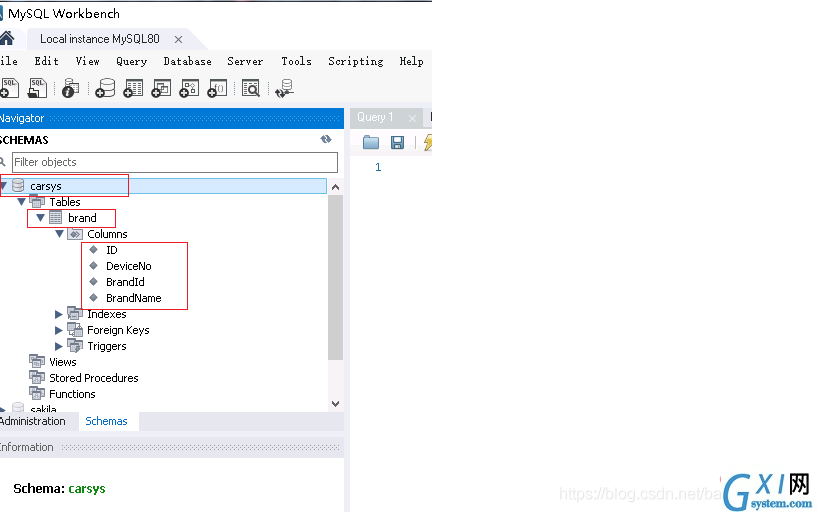Screen dimensions: 819x512
Task: Open the Database menu
Action: tap(188, 61)
